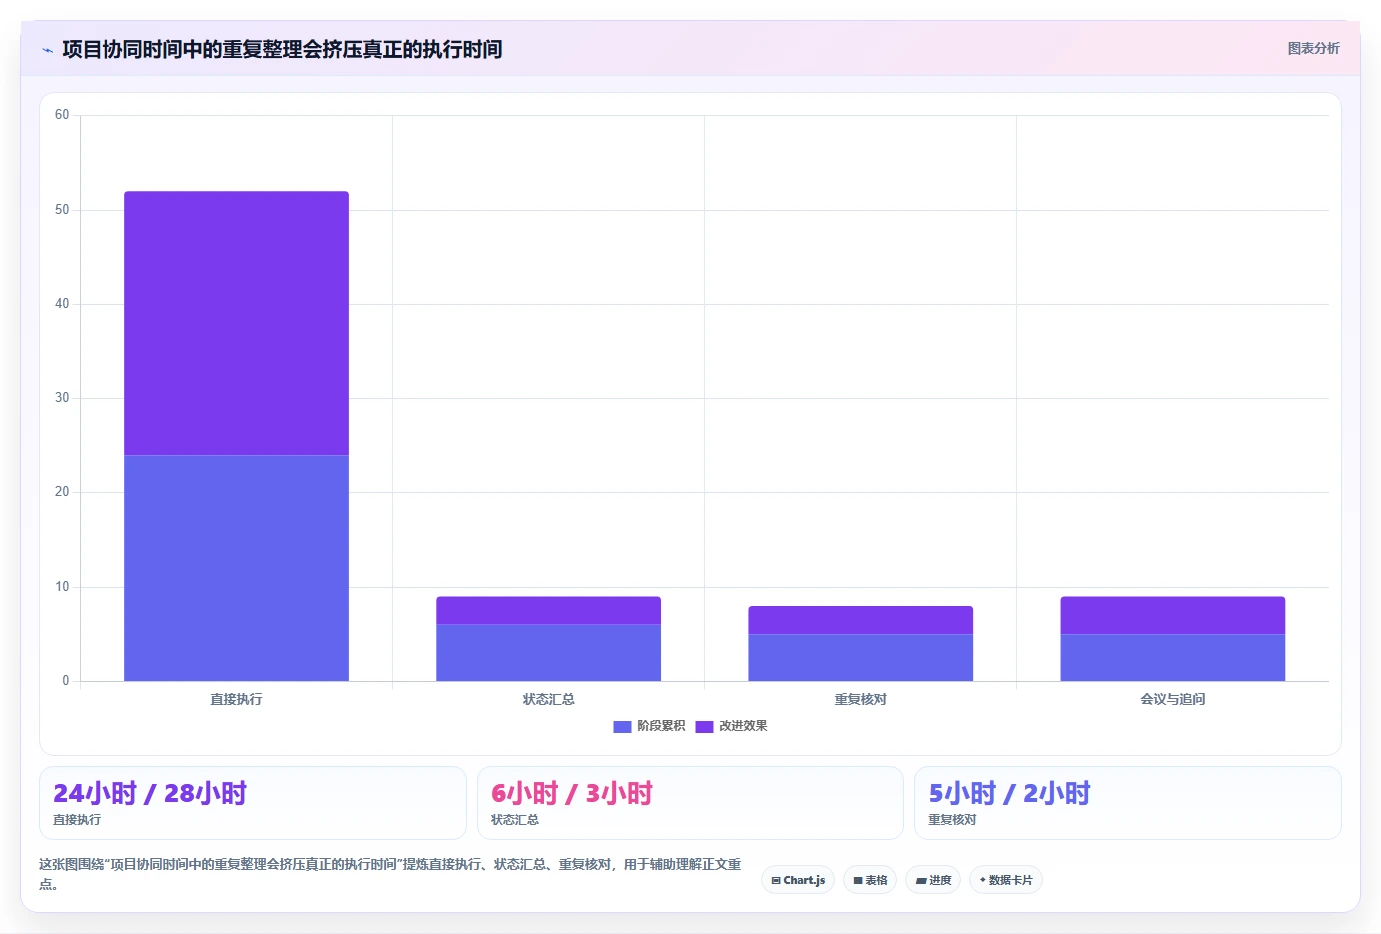Click the 会议与追问 x-axis label

(1172, 699)
